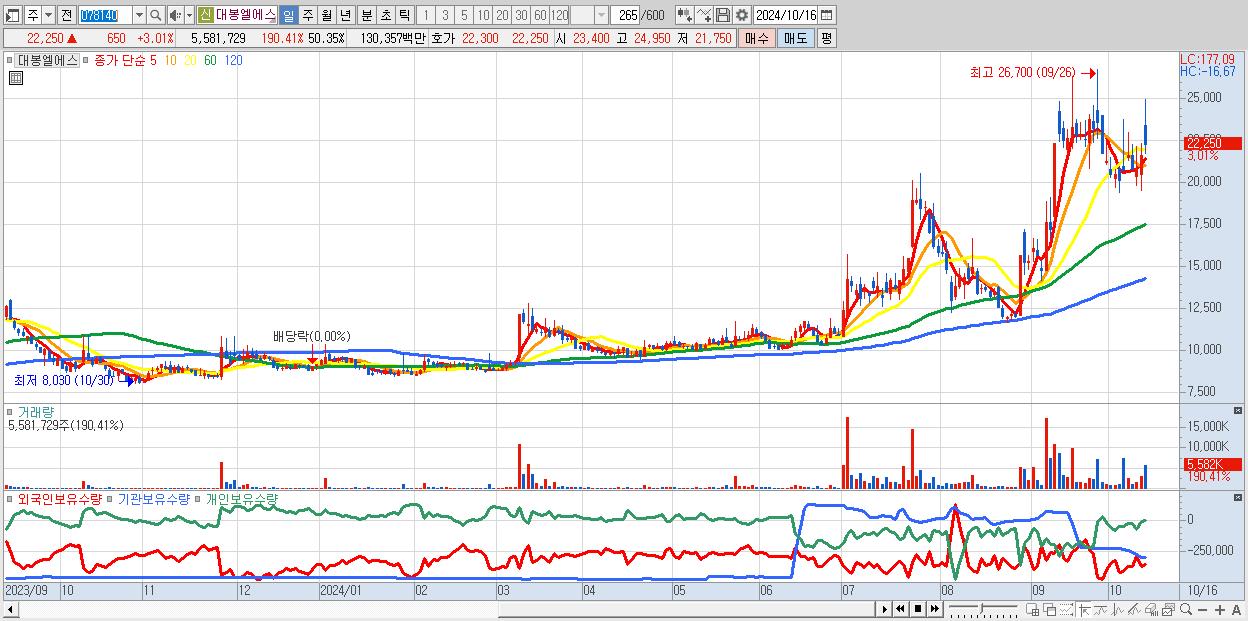Choose interval 30 button
The width and height of the screenshot is (1248, 621).
pyautogui.click(x=521, y=15)
